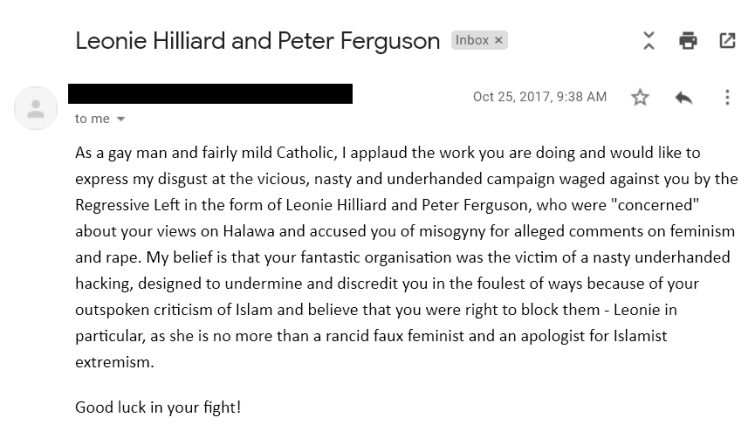755x445 pixels.
Task: Click the subject line heading
Action: coord(257,41)
